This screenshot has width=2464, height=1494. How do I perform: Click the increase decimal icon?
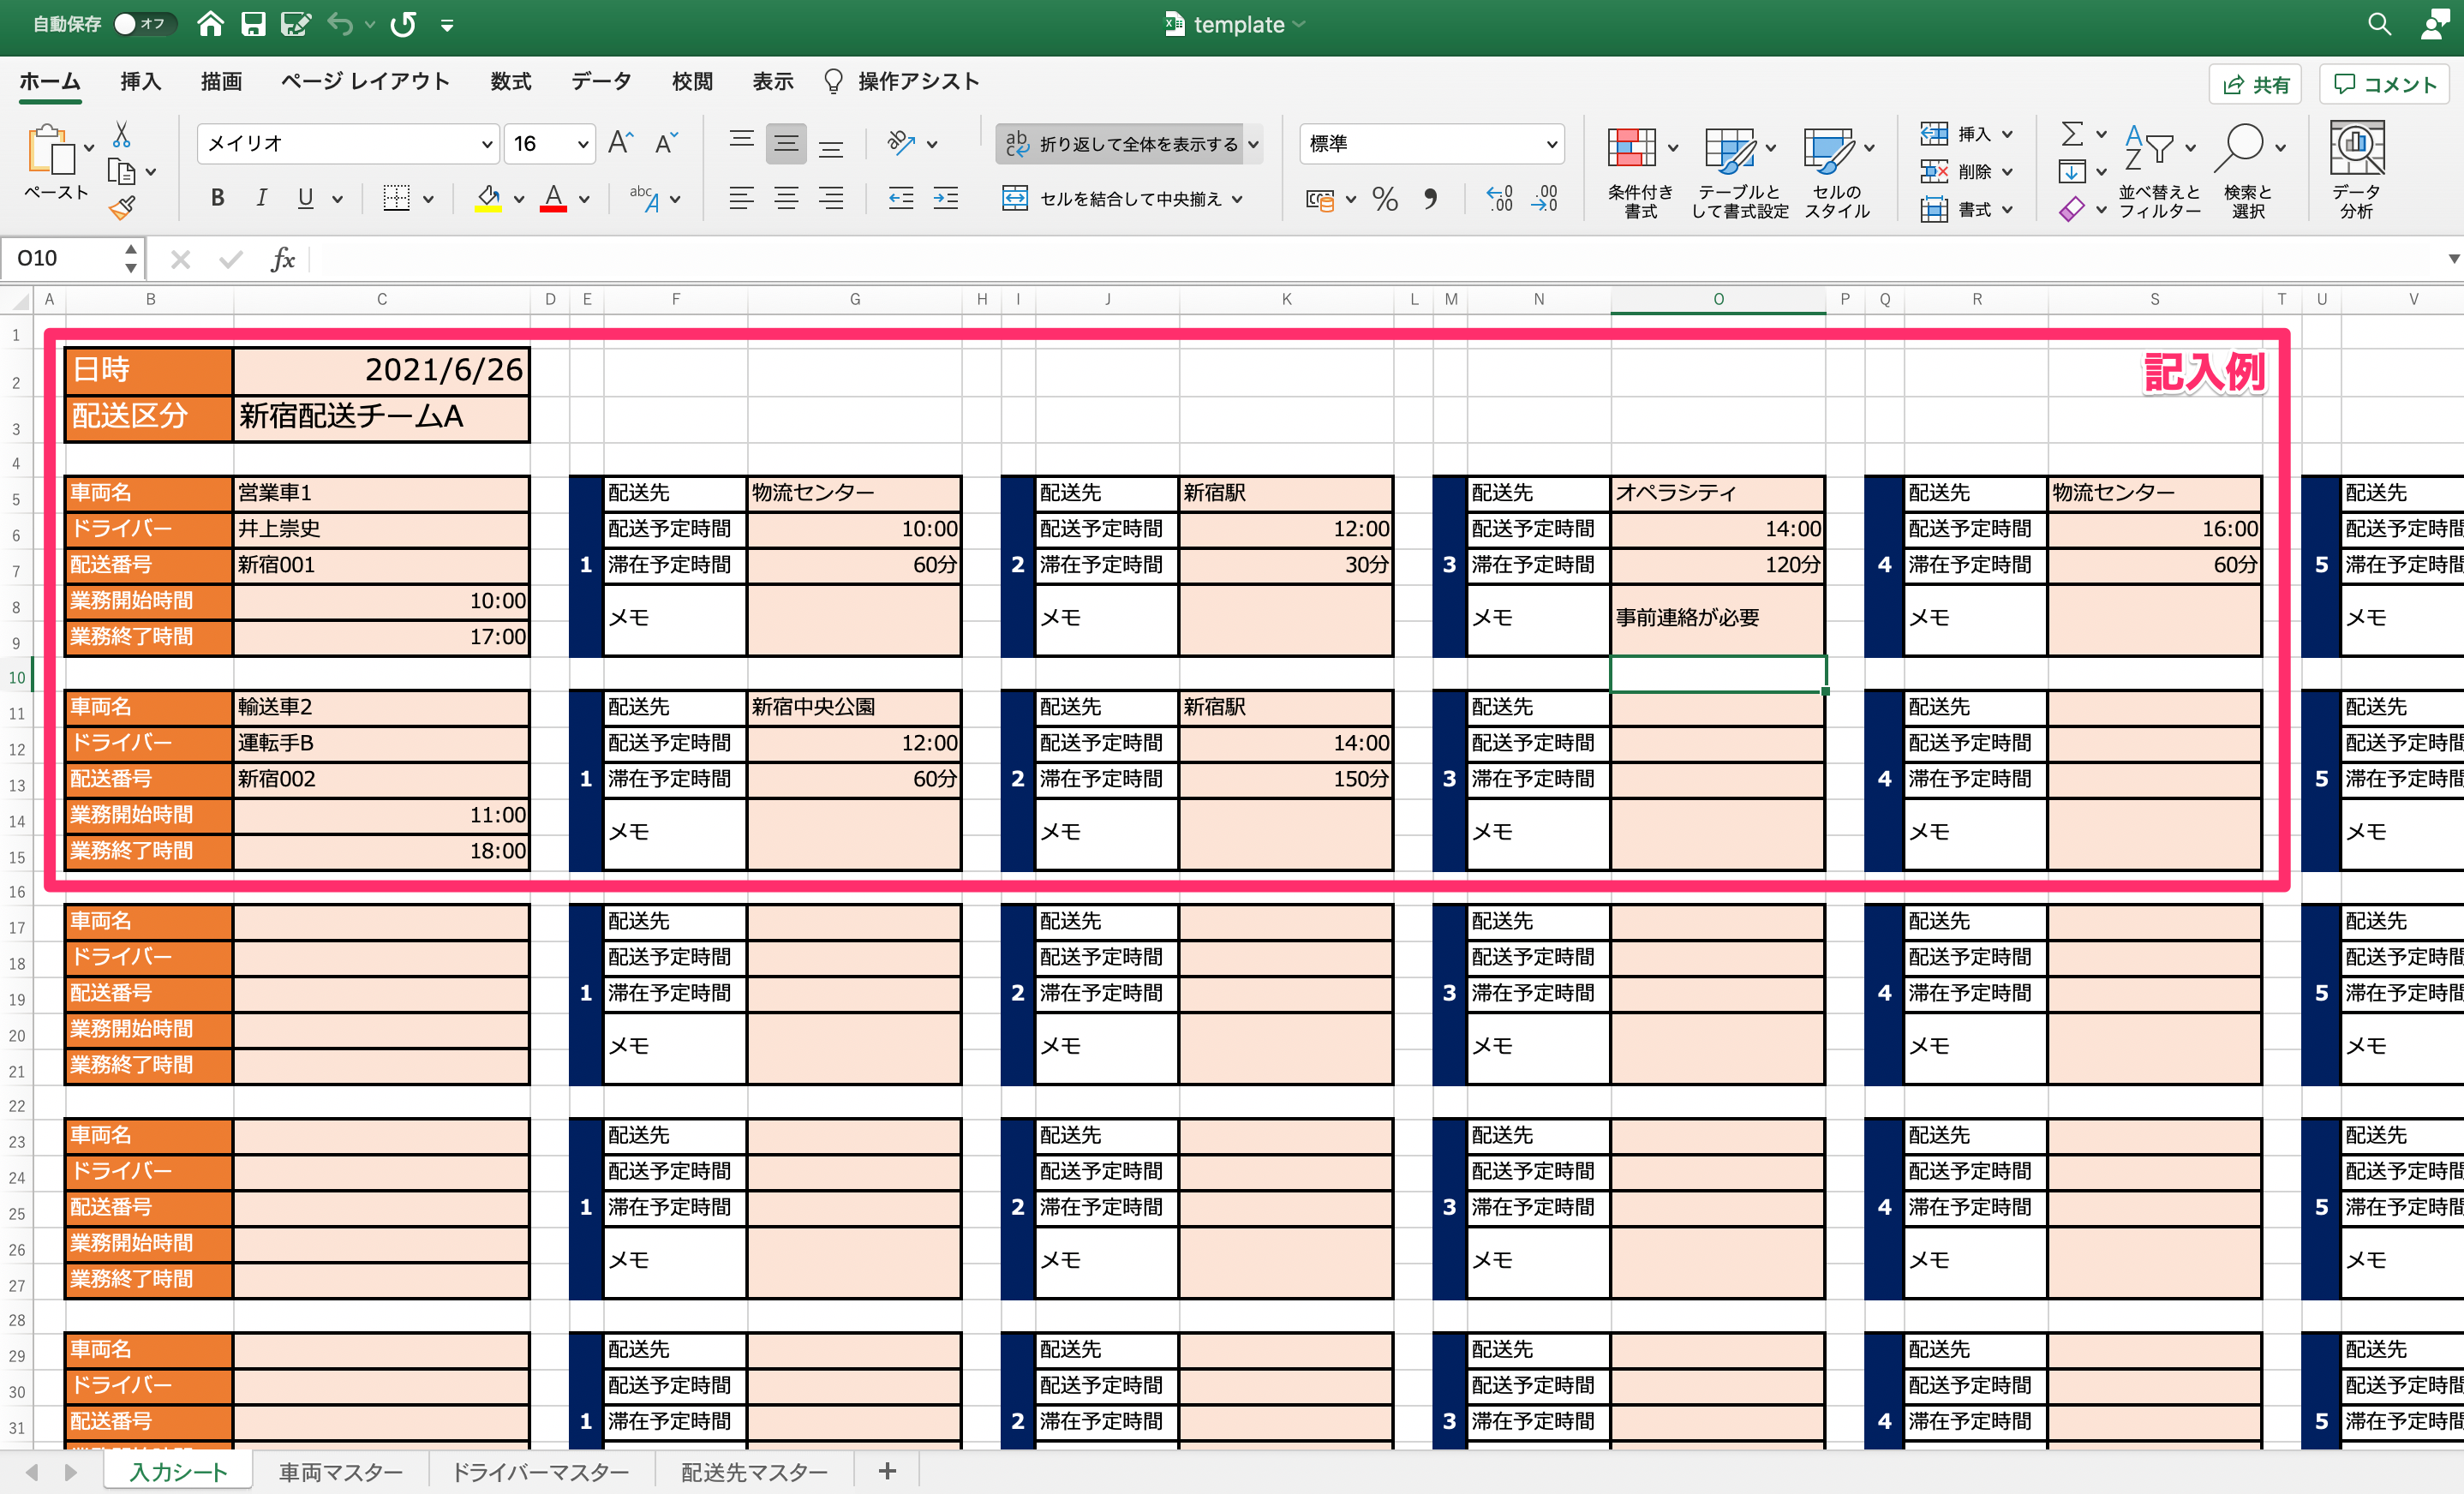coord(1499,198)
